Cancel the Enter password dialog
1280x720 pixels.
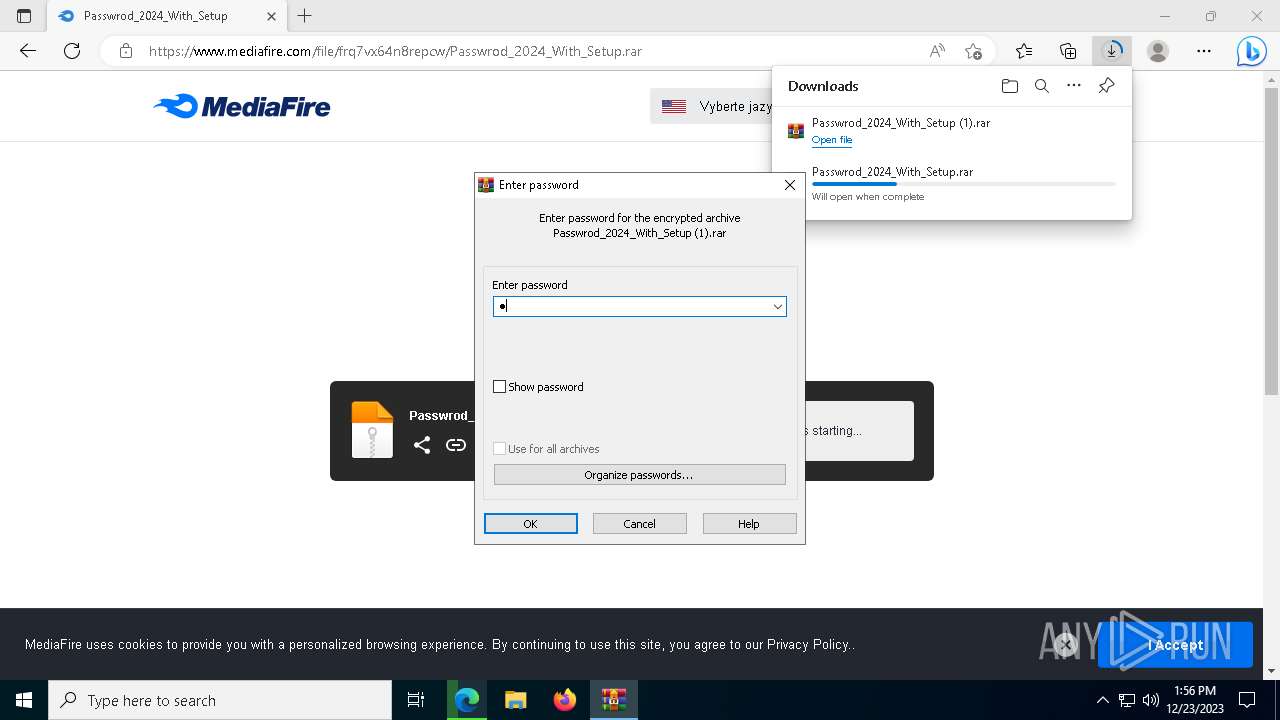click(x=640, y=524)
